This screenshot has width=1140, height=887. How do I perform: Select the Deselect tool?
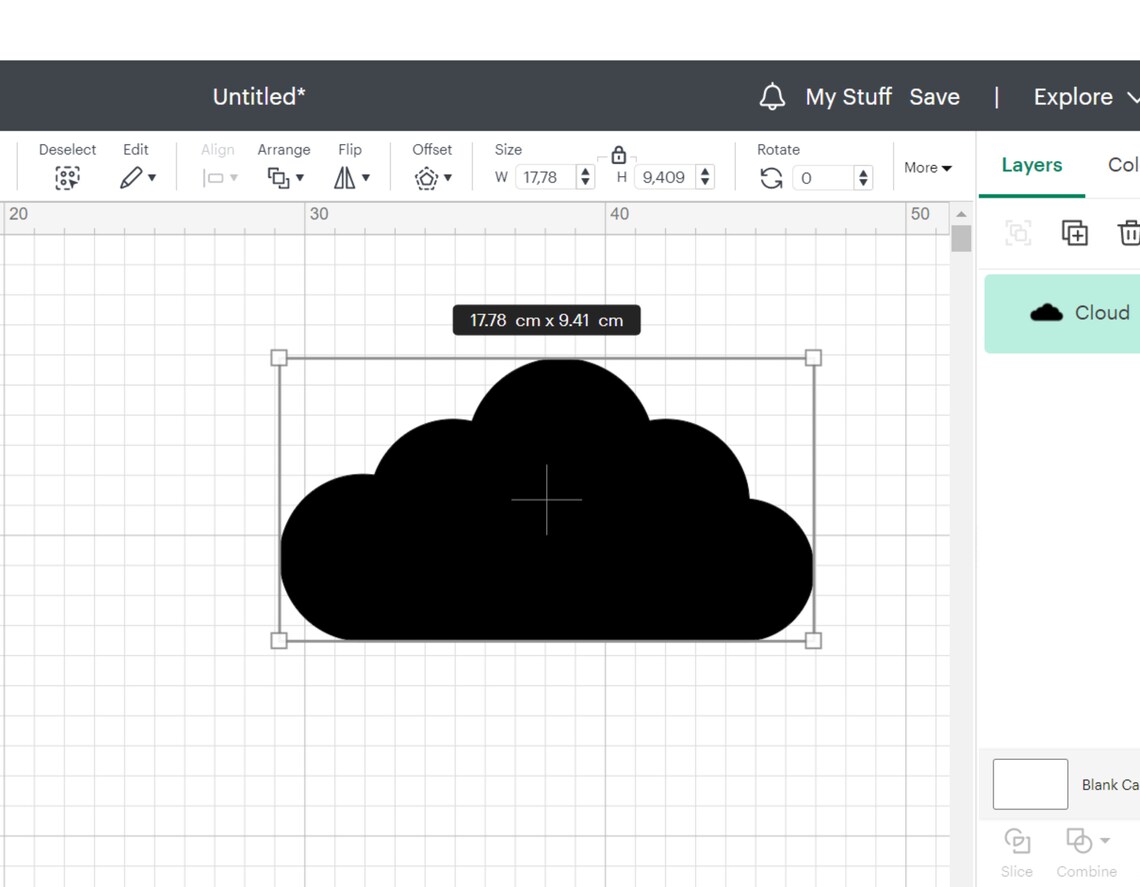pyautogui.click(x=66, y=176)
